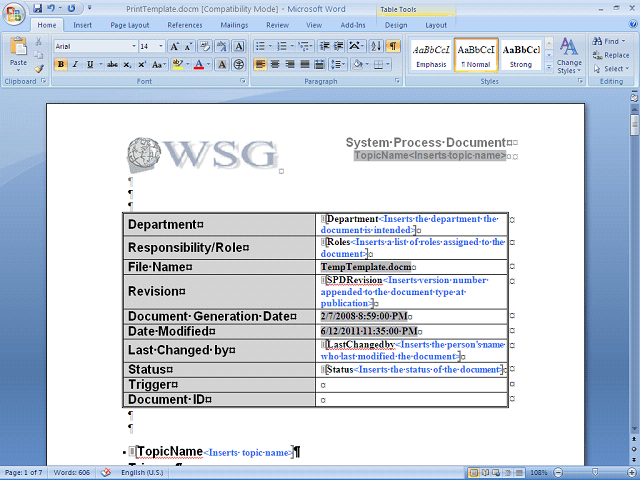Zoom out with the minus button
Screen dimensions: 640x480
[558, 473]
